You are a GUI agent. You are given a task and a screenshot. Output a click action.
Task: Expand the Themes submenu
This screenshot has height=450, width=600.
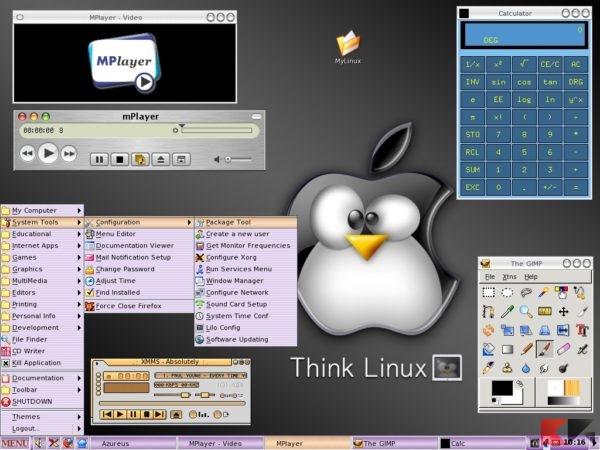coord(42,416)
